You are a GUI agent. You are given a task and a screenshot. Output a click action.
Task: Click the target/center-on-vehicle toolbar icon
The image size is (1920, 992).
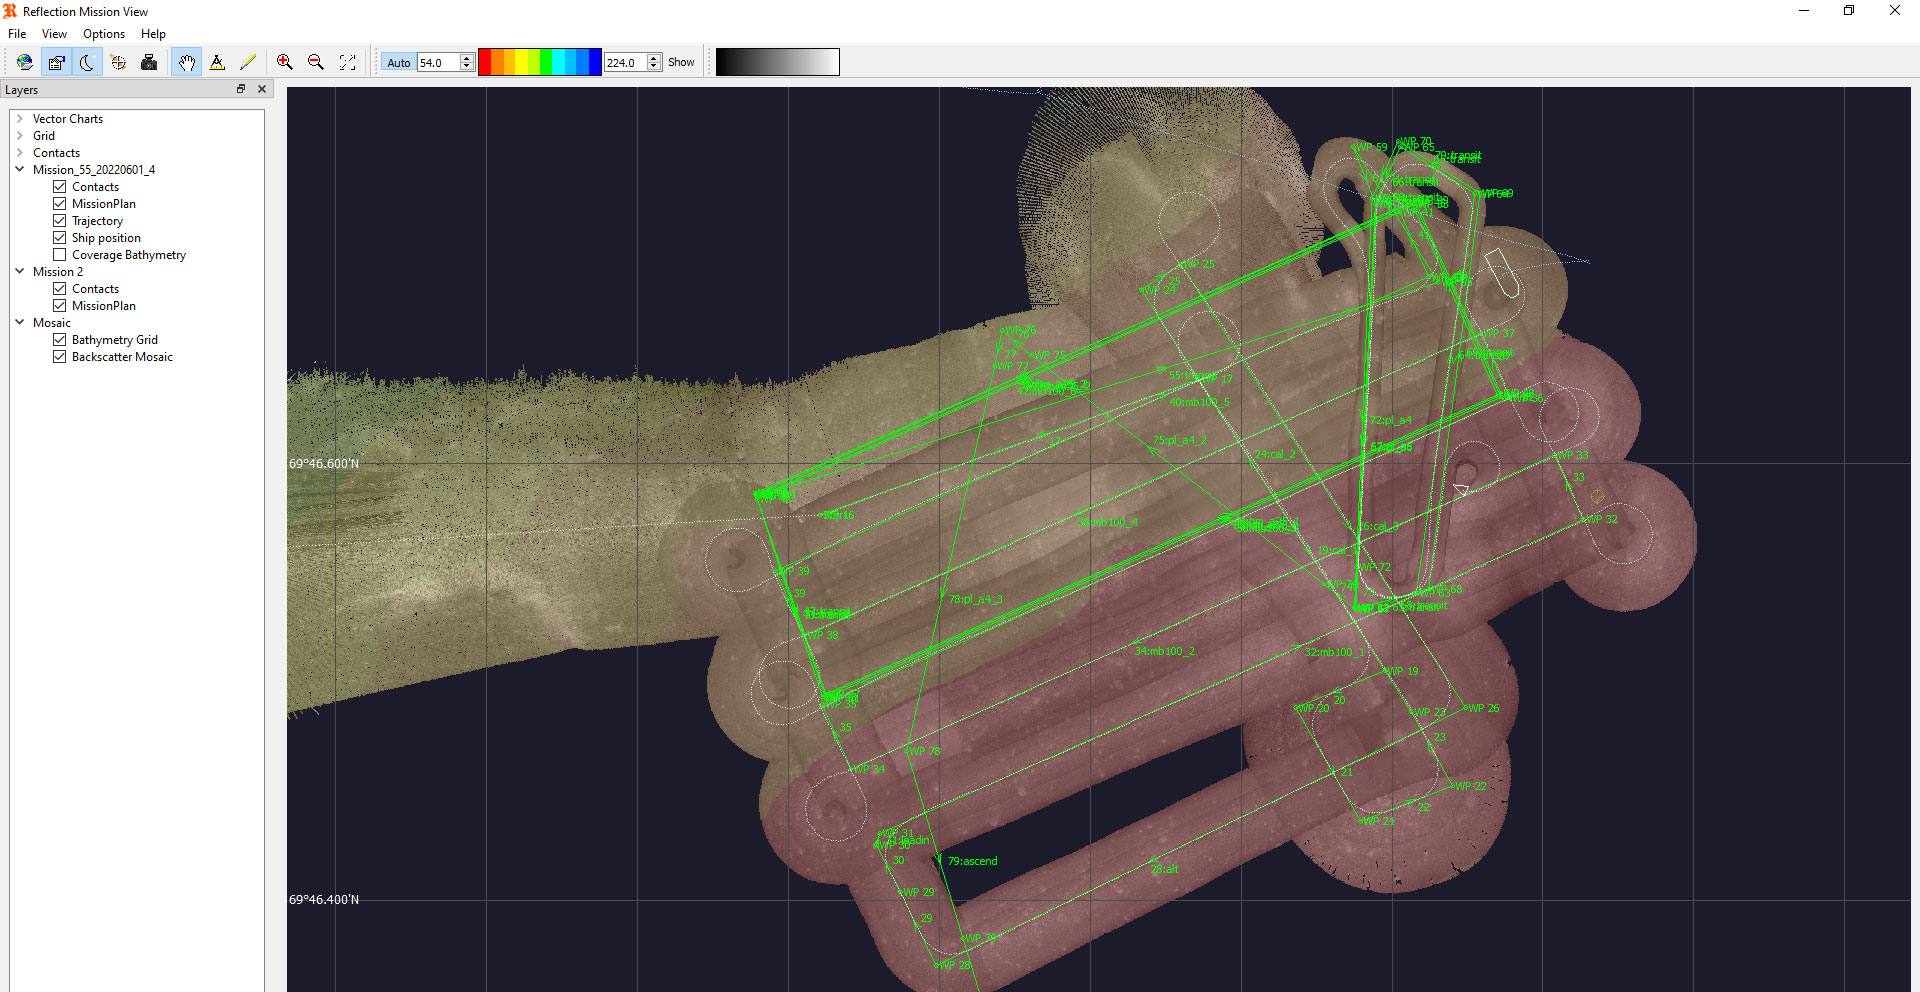point(118,62)
